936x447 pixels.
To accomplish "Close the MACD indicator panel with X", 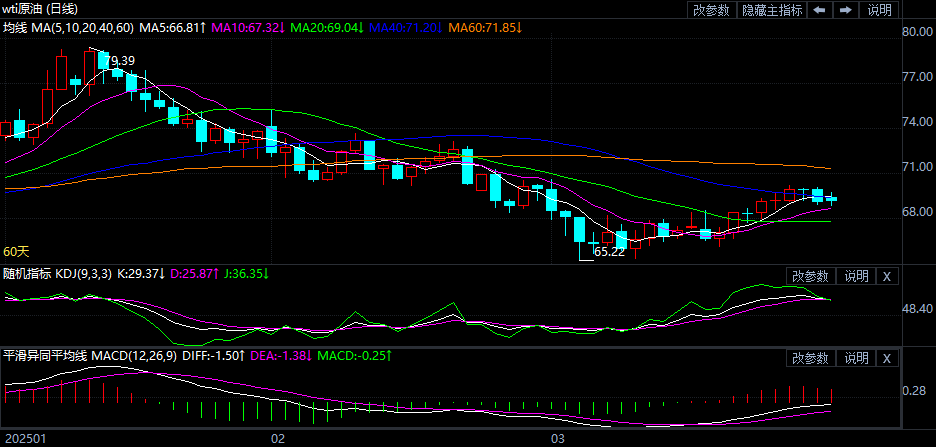I will 886,358.
